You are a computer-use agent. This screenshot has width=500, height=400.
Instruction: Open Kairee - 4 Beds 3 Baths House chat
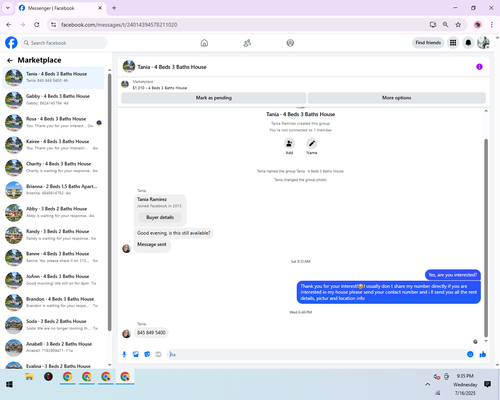(x=53, y=145)
